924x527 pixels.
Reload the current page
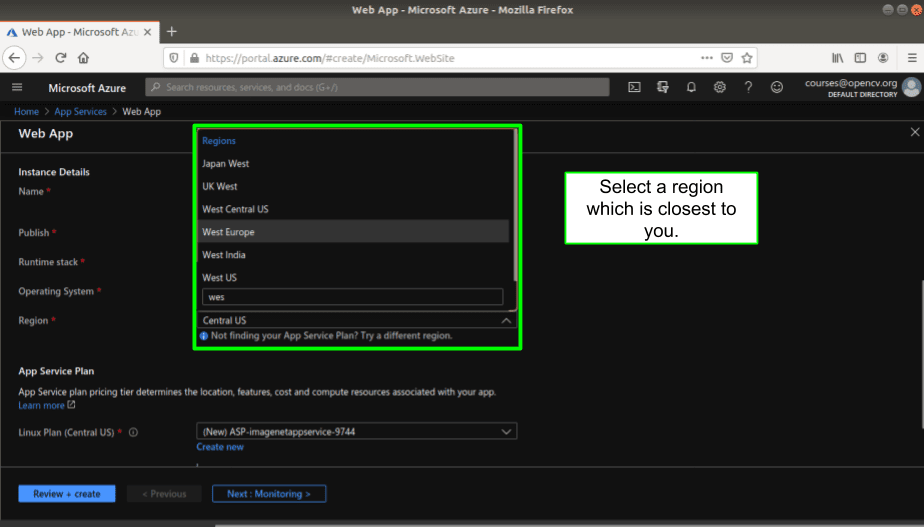coord(60,58)
